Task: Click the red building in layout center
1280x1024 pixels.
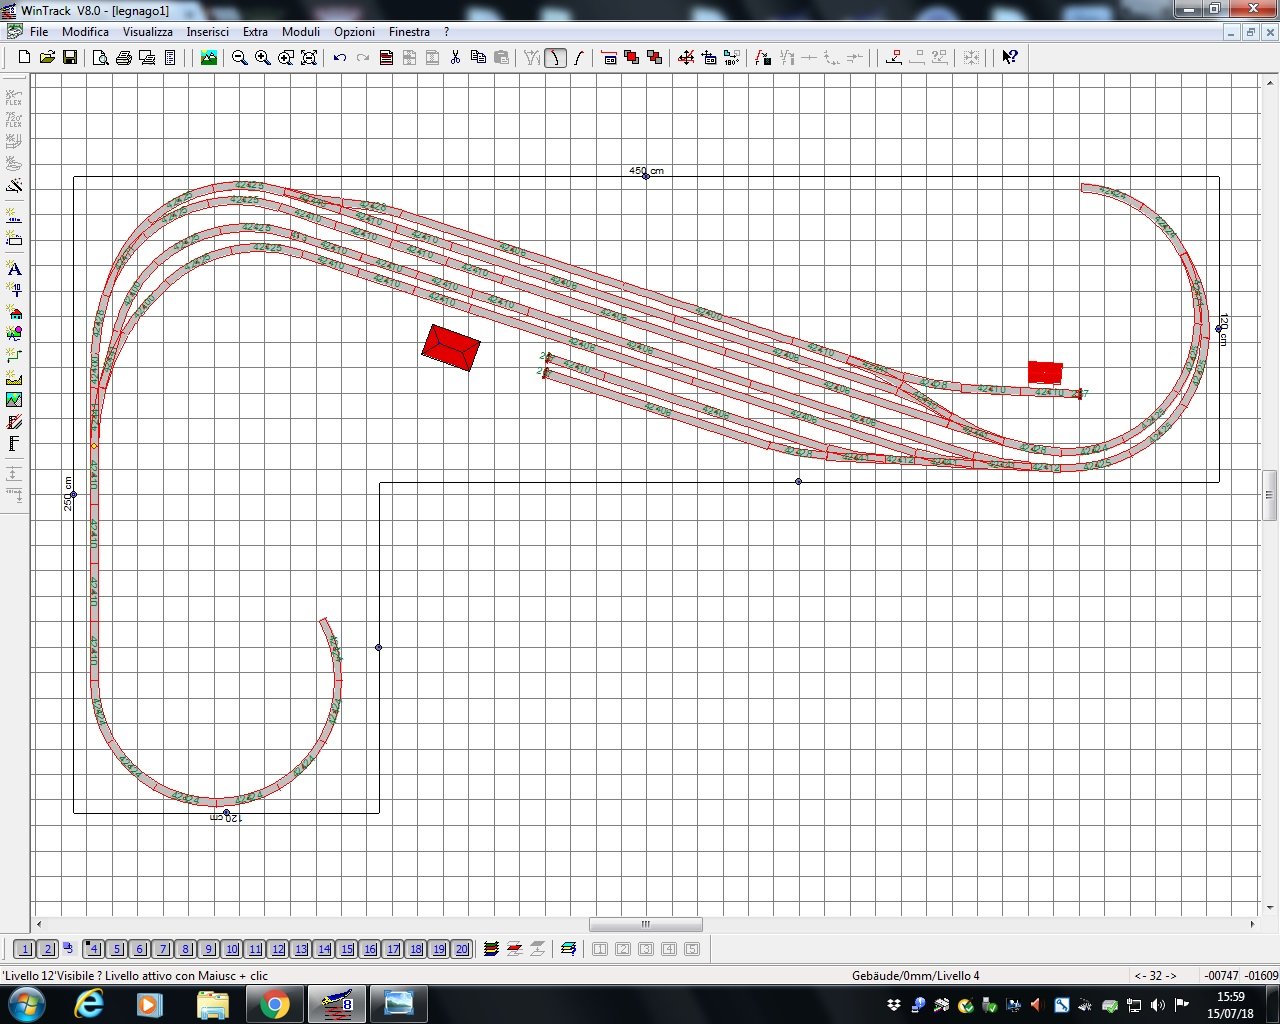Action: (x=450, y=347)
